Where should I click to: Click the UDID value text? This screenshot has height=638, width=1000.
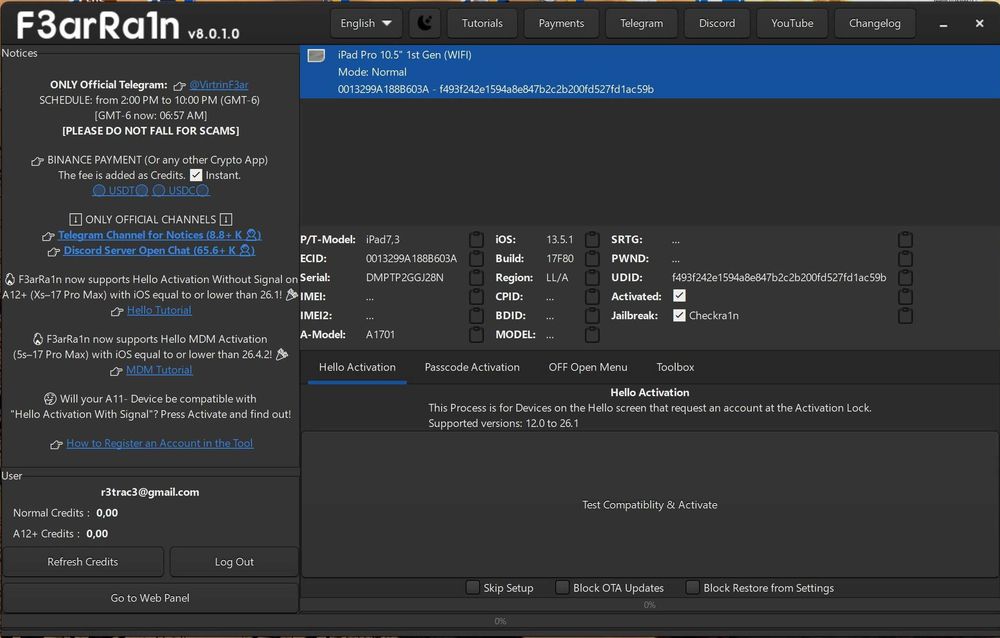(x=779, y=278)
